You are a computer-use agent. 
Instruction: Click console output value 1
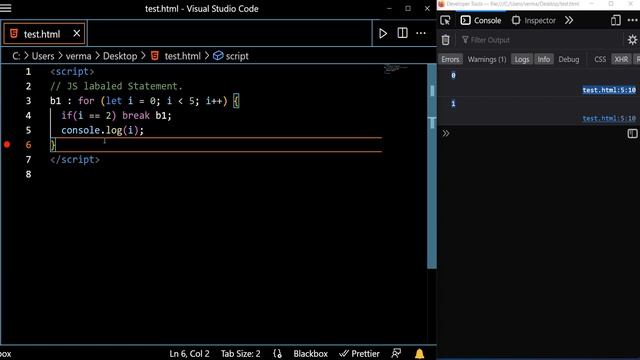click(453, 104)
